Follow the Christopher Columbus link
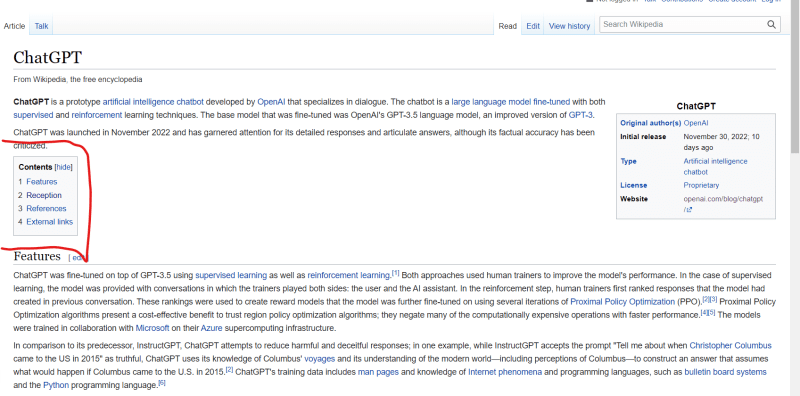This screenshot has height=396, width=800. point(730,345)
